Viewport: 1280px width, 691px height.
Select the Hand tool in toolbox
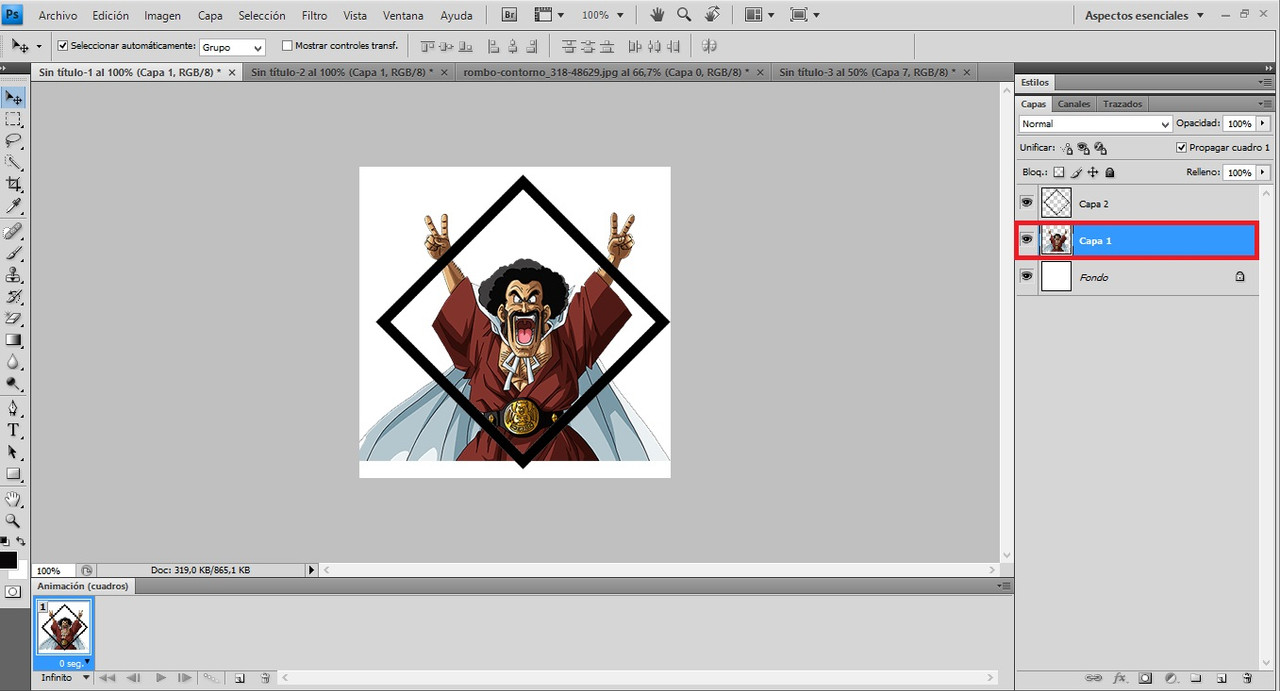[x=14, y=499]
